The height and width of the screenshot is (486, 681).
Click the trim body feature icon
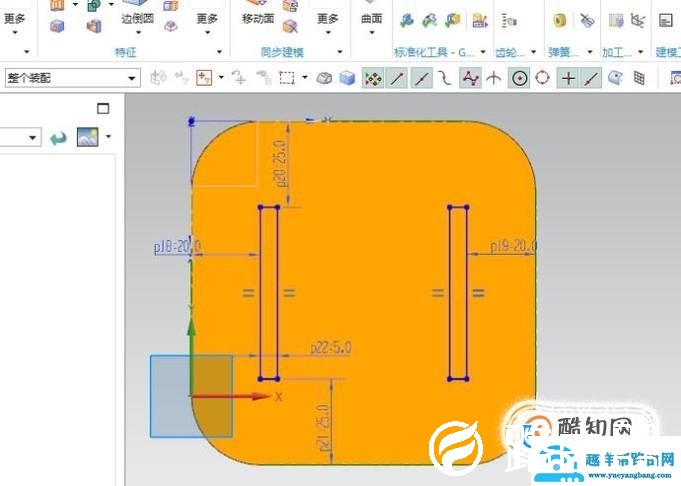[94, 26]
